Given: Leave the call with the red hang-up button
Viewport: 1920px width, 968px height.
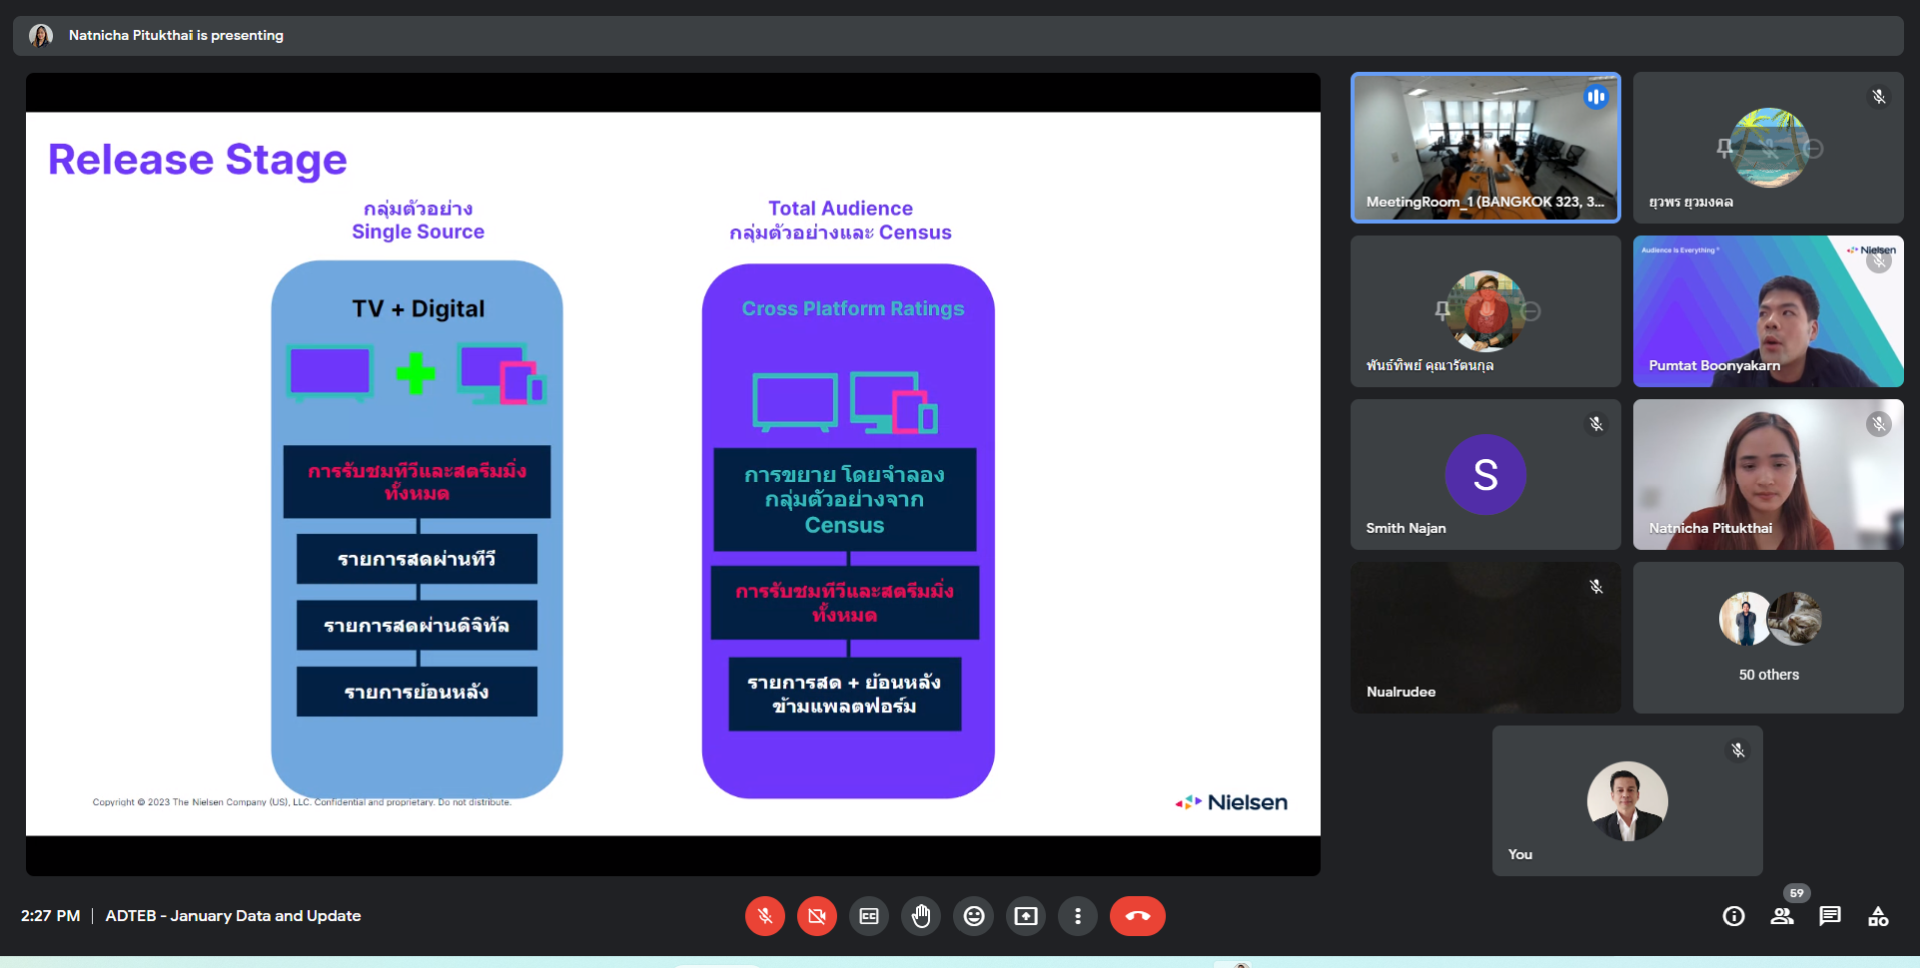Looking at the screenshot, I should click(1137, 915).
